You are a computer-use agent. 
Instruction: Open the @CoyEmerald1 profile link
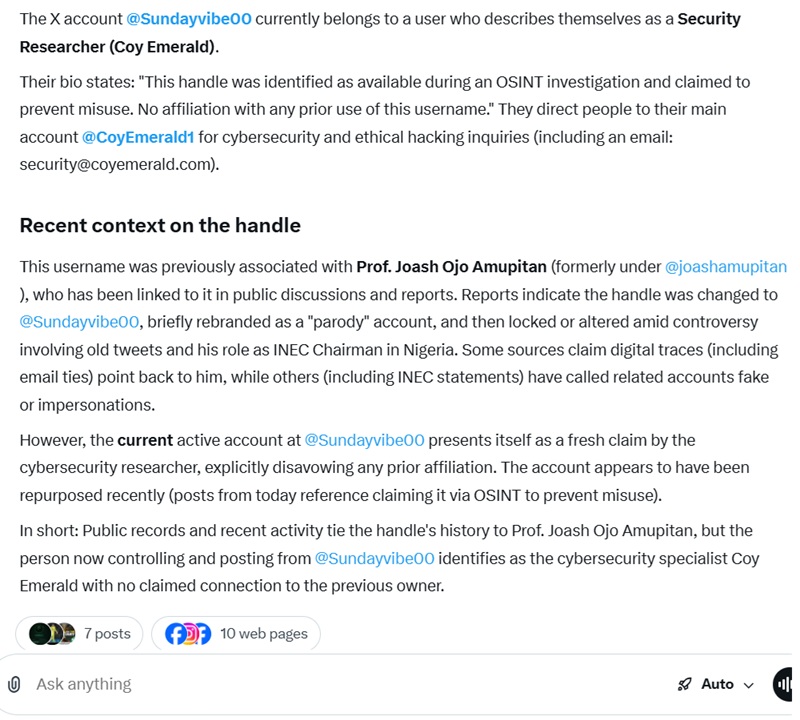click(x=138, y=137)
